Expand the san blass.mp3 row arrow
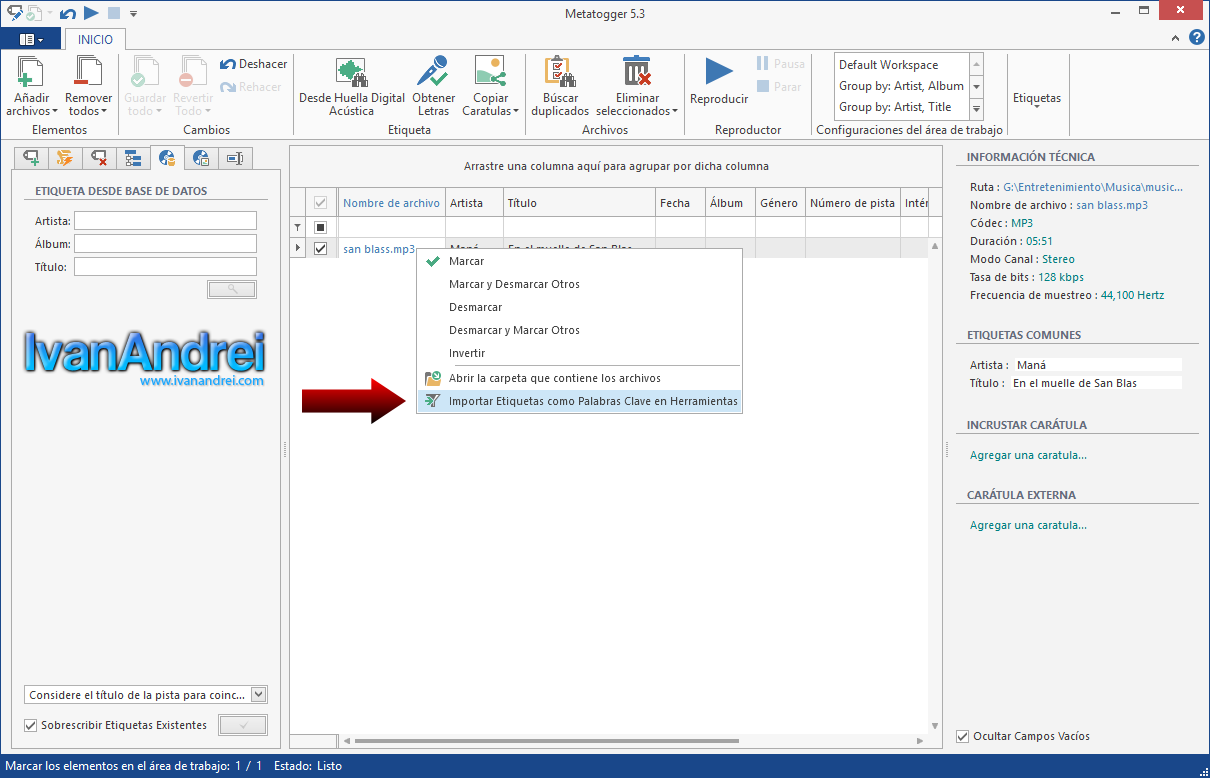Viewport: 1210px width, 778px height. [x=297, y=248]
